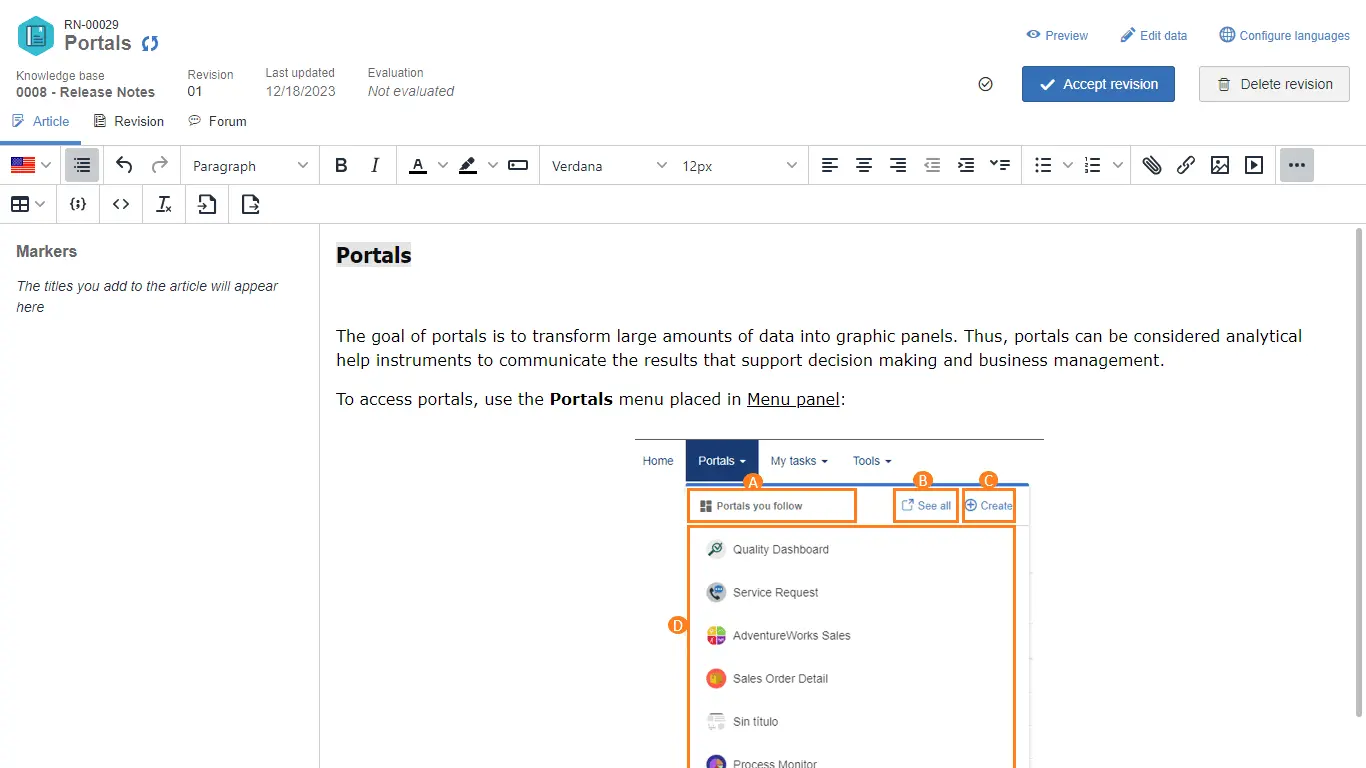Viewport: 1366px width, 768px height.
Task: Insert a link using the chain icon
Action: [1186, 166]
